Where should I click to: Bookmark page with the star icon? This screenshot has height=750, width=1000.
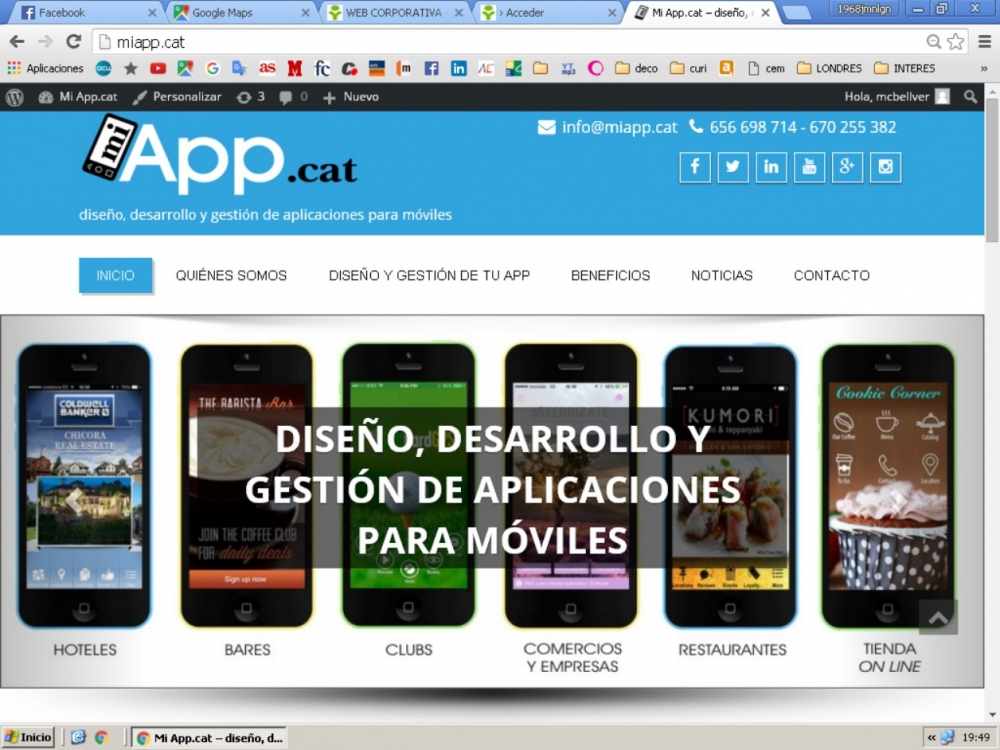coord(956,42)
